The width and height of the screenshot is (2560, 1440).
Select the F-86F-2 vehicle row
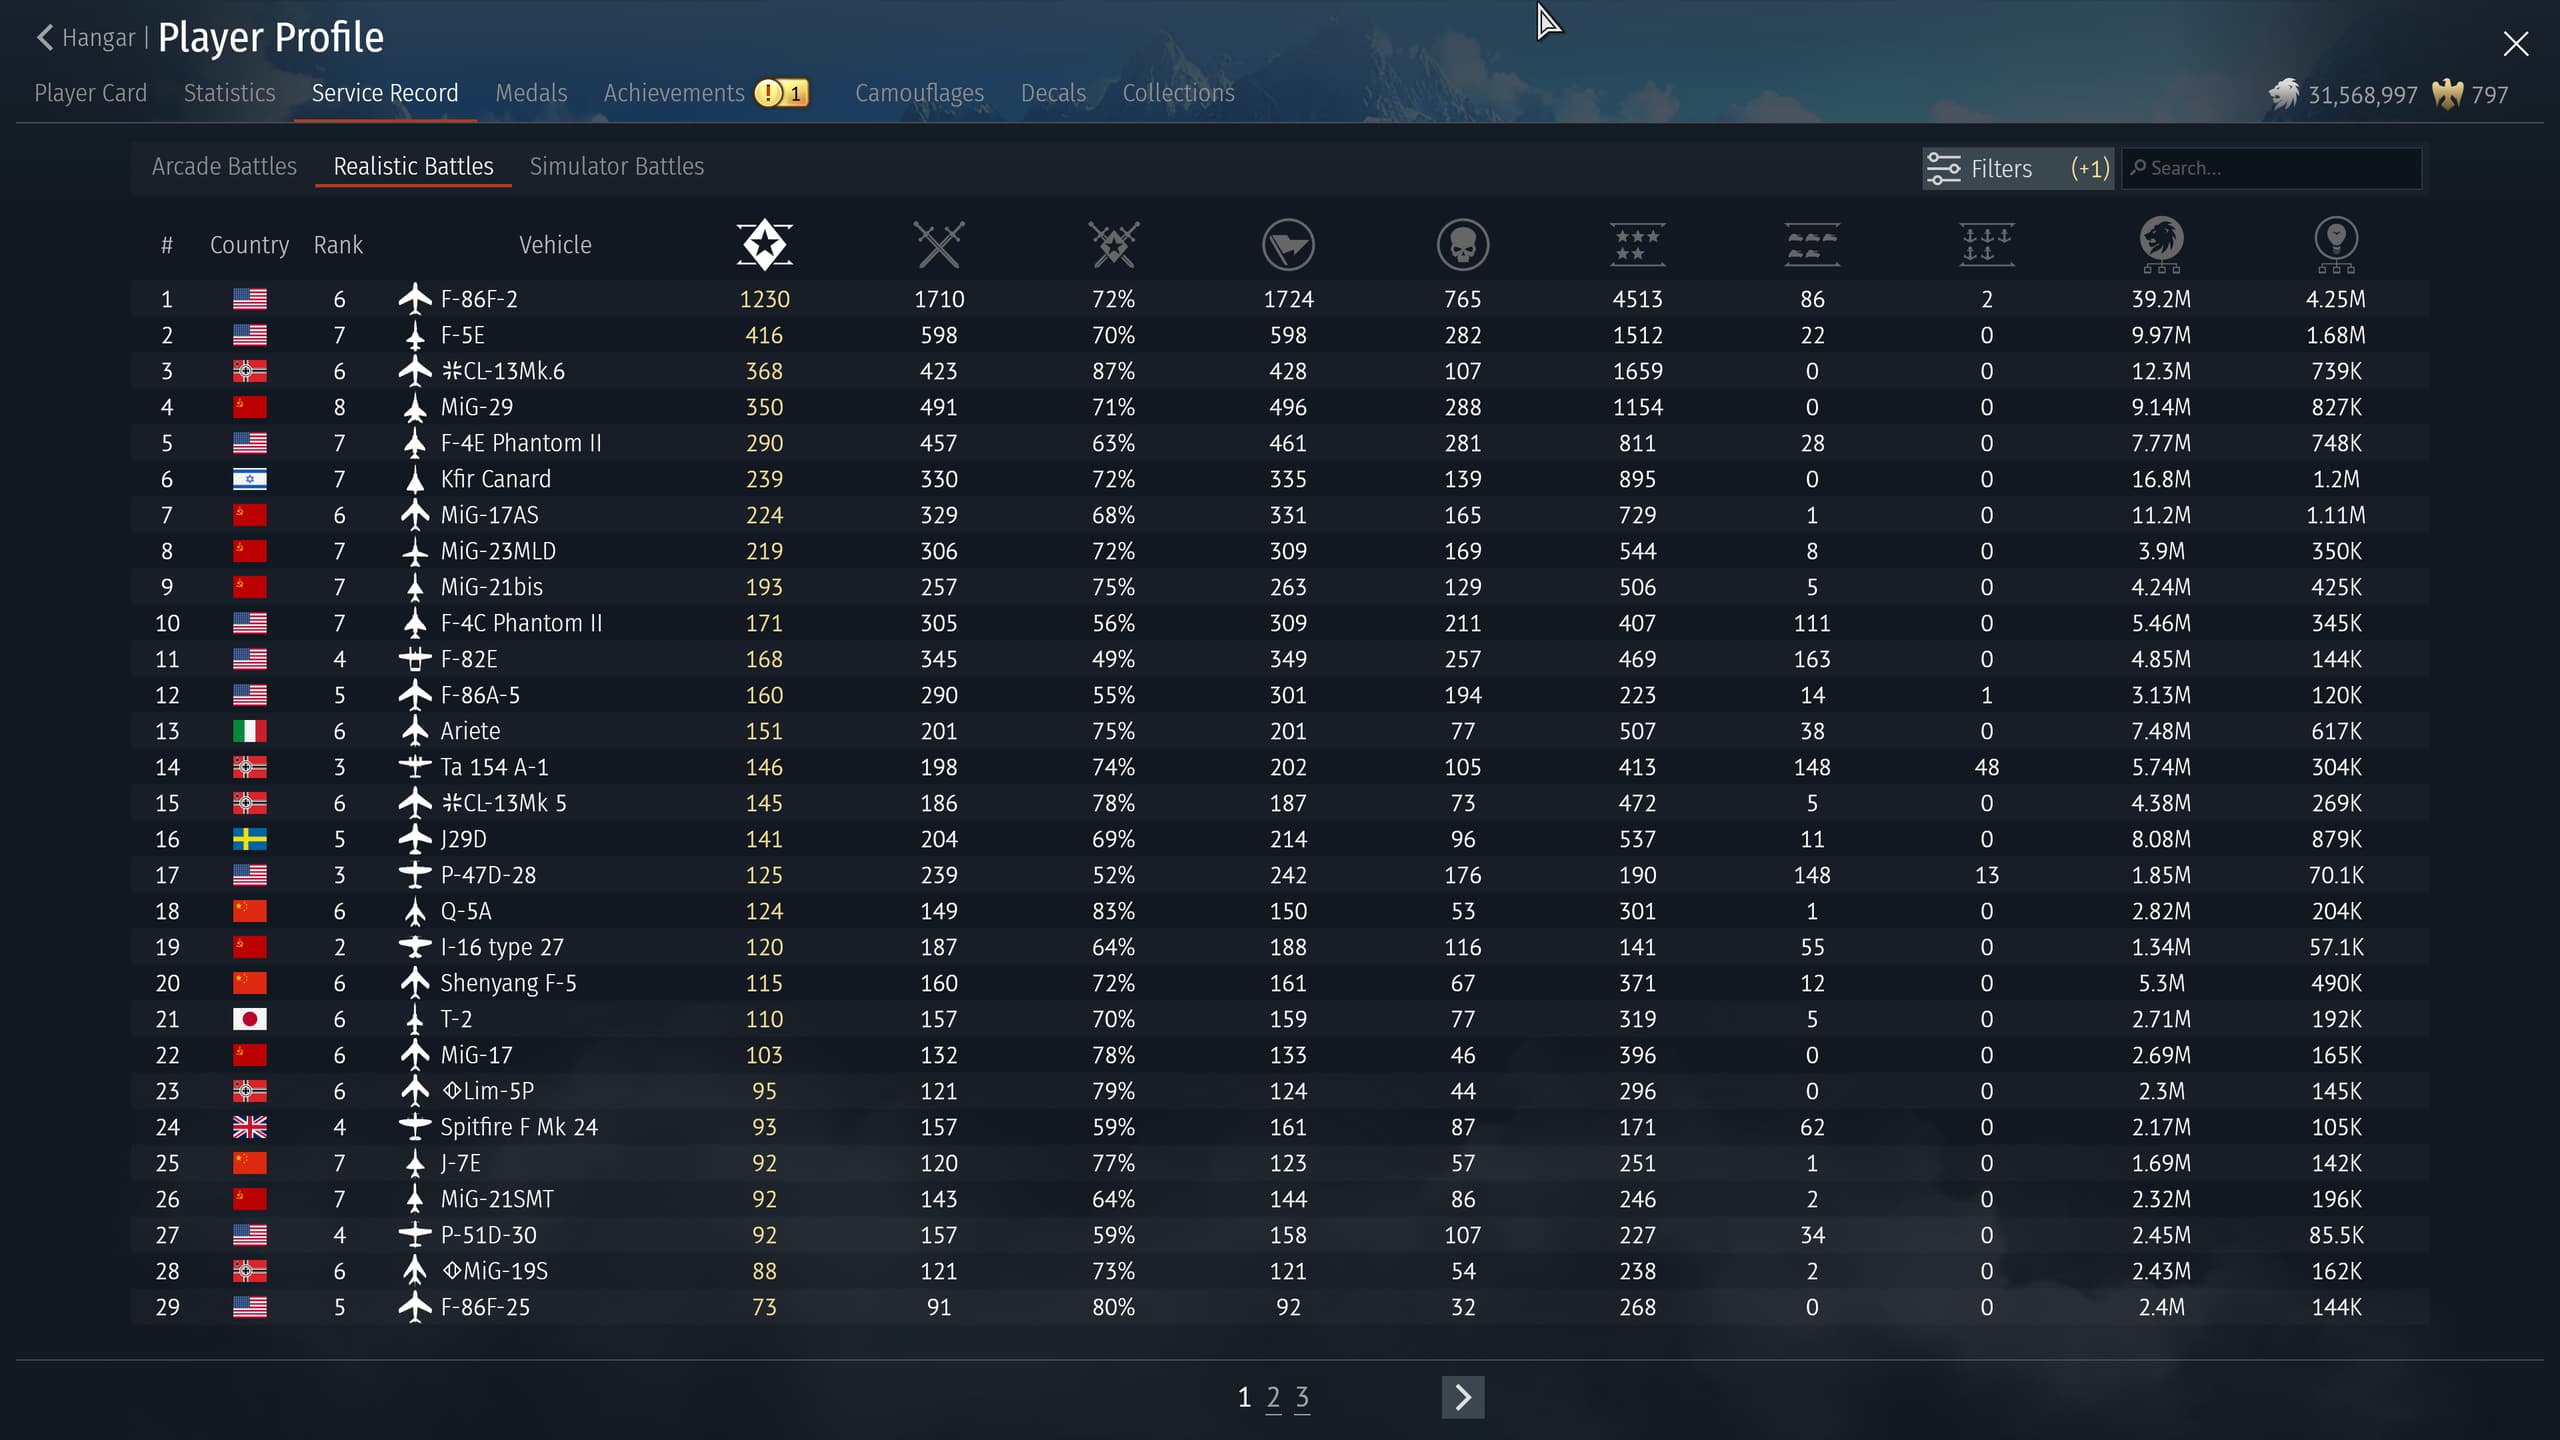click(479, 299)
